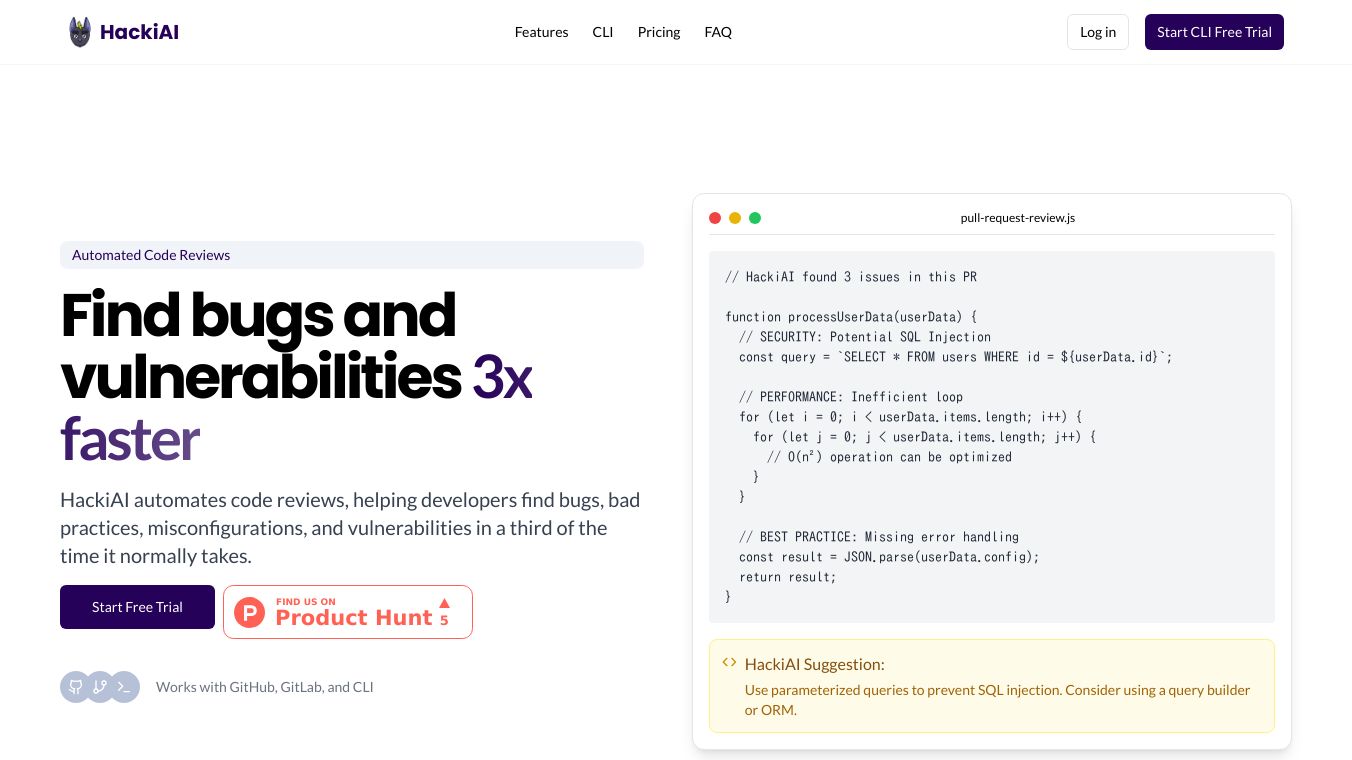
Task: Go to the CLI nav item
Action: tap(603, 32)
